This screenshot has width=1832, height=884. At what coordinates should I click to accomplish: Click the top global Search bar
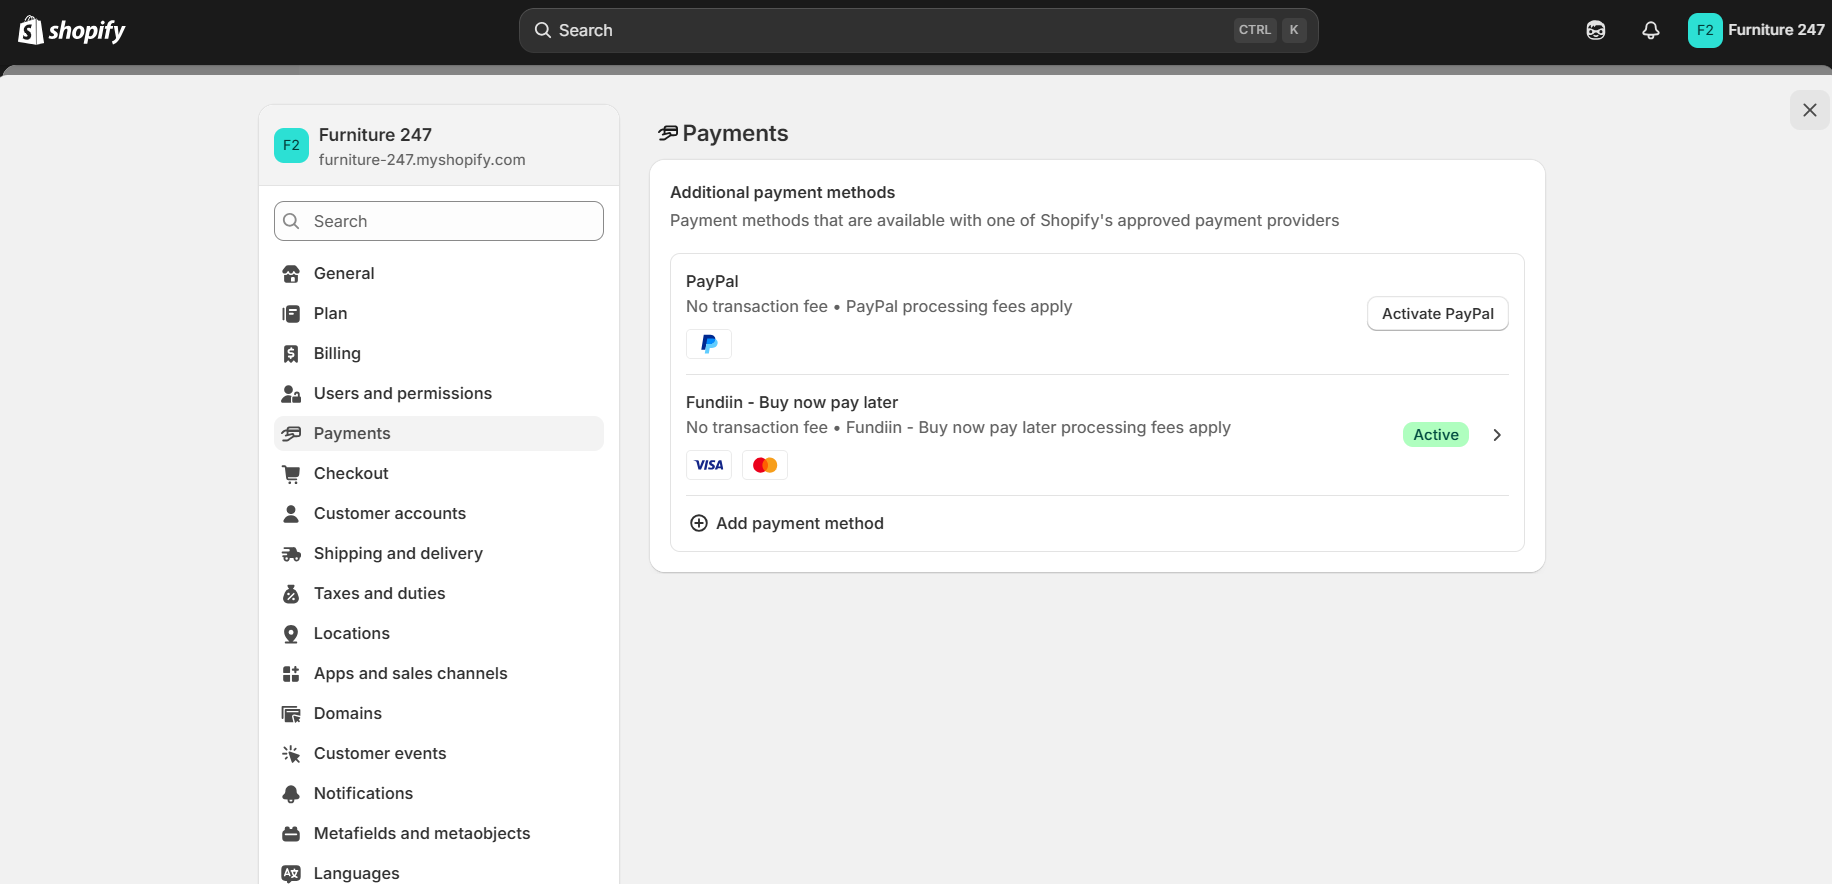coord(918,30)
